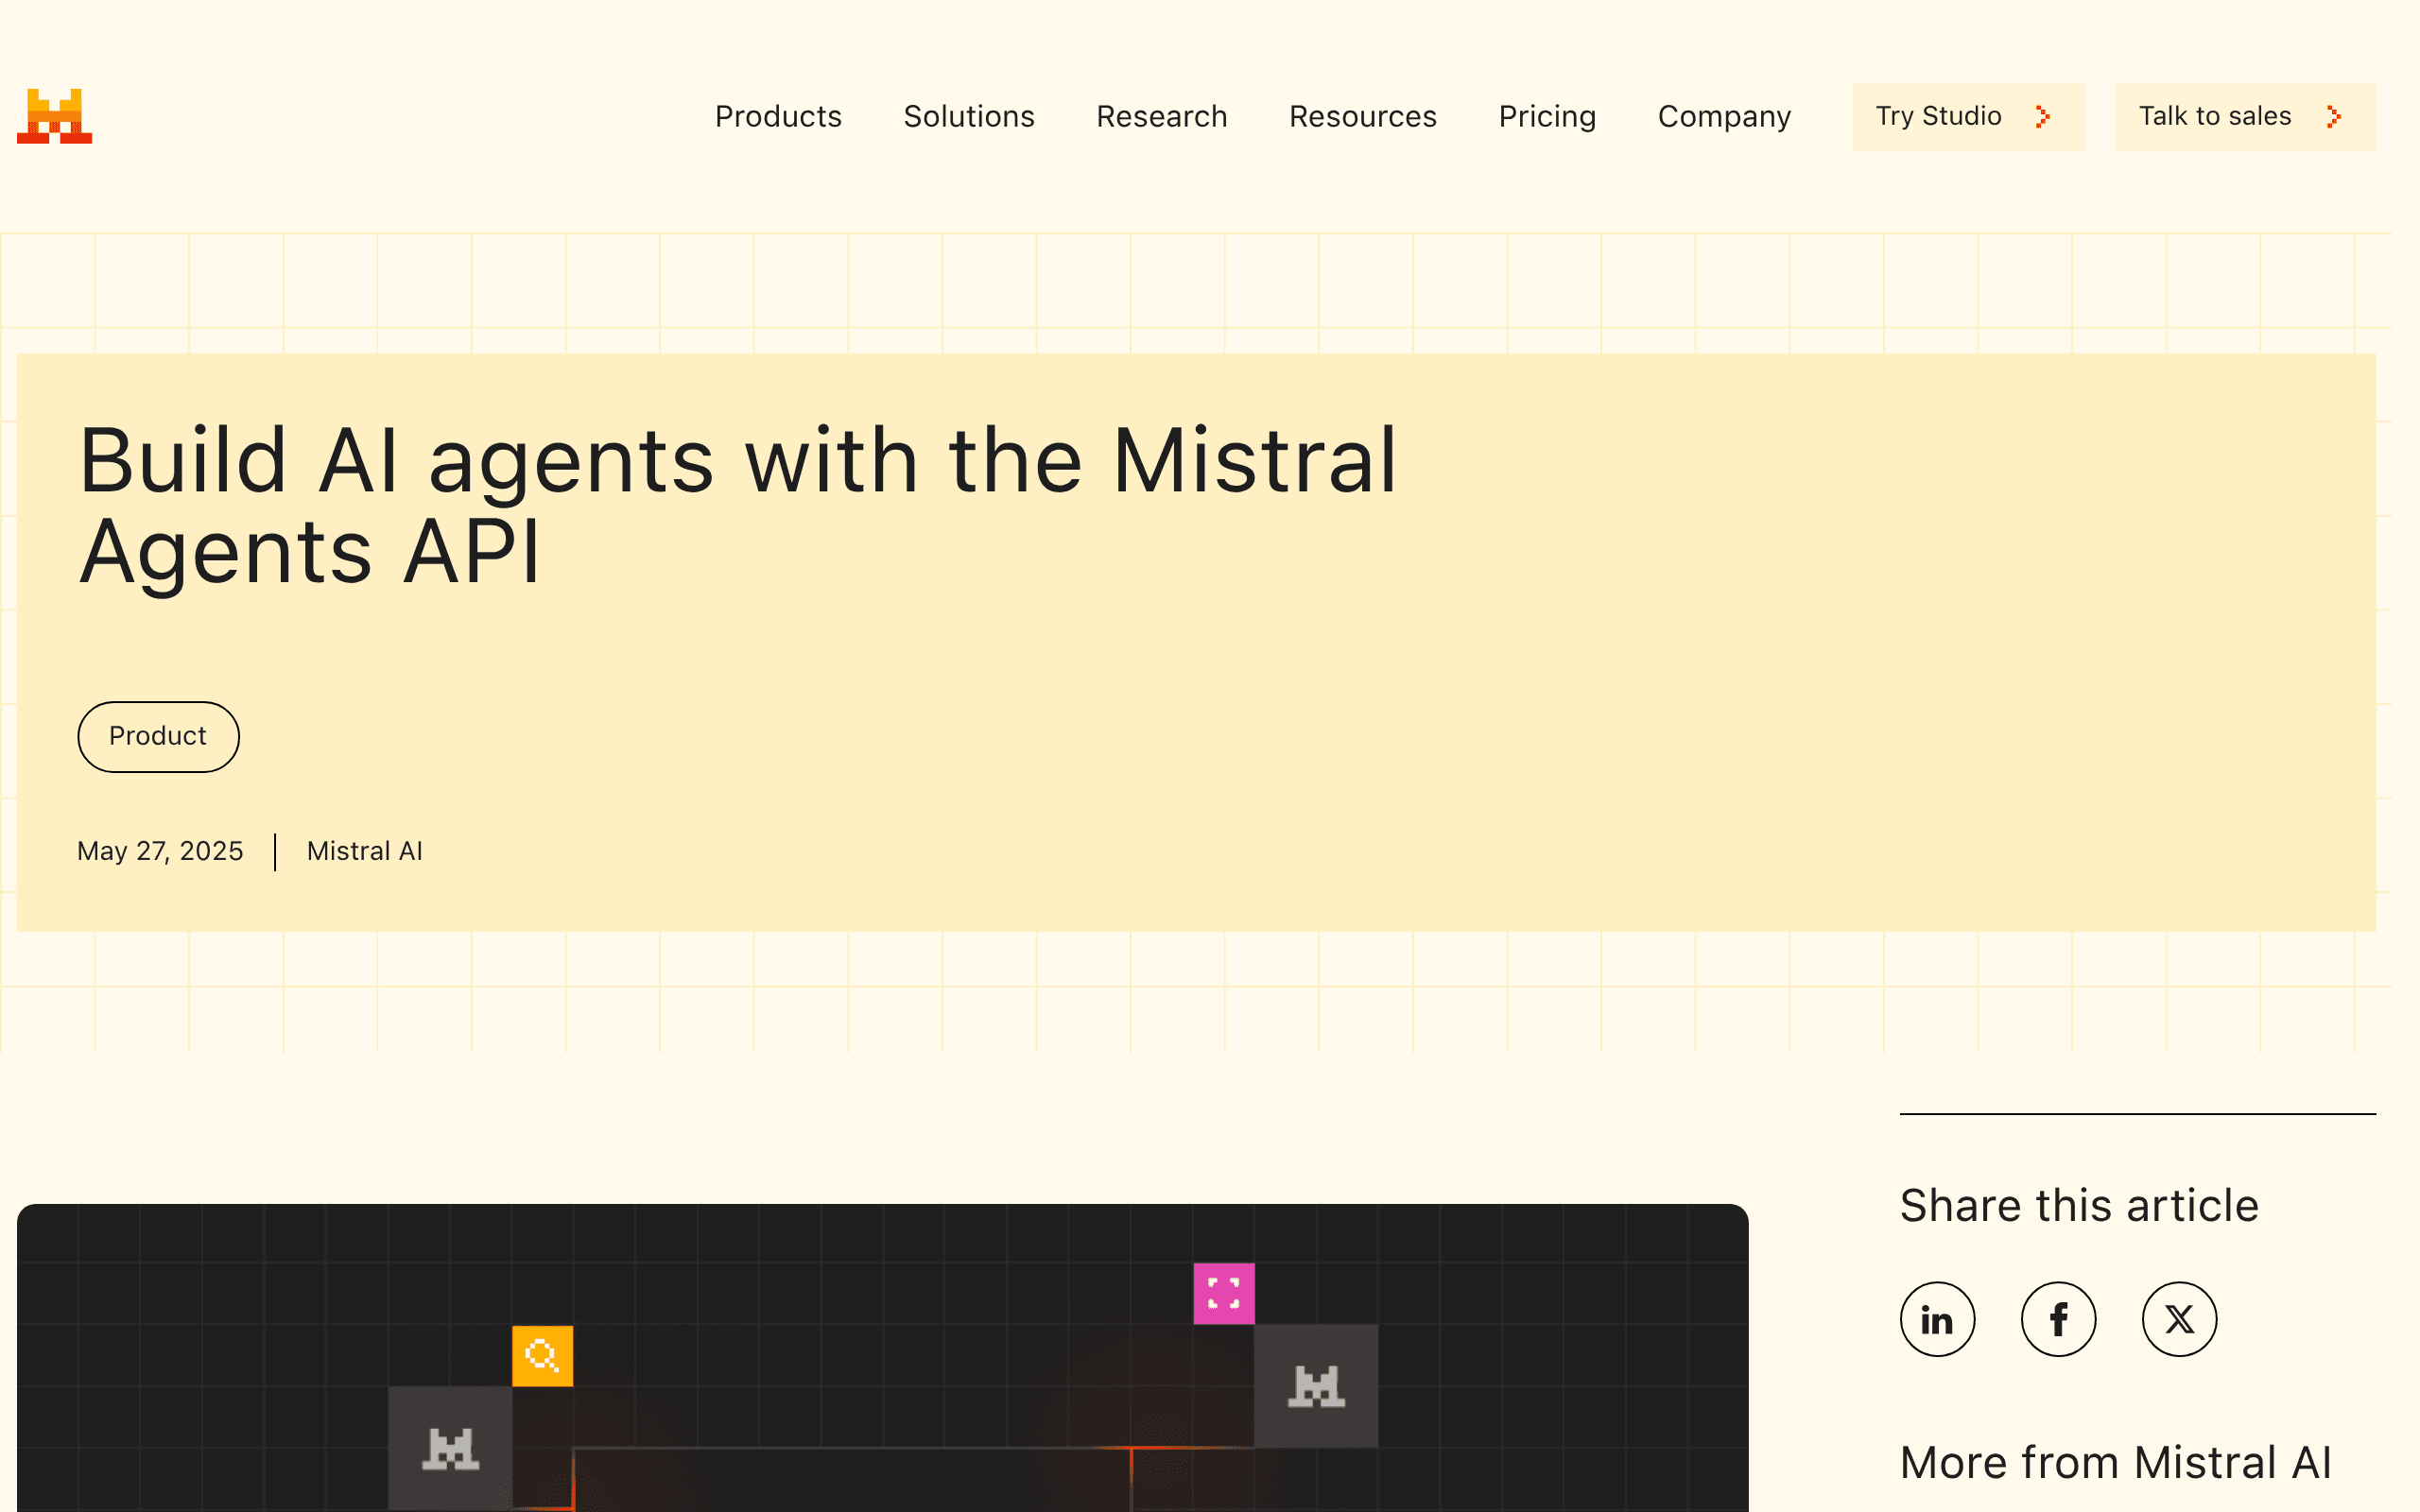Open the Resources menu
Image resolution: width=2420 pixels, height=1512 pixels.
1362,117
